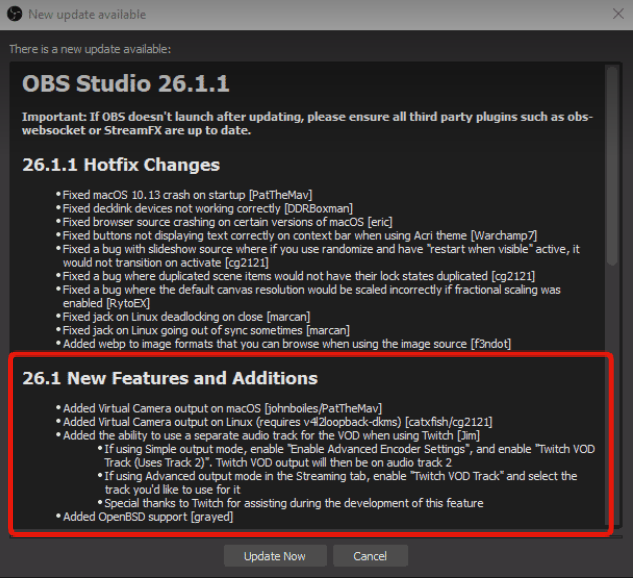The height and width of the screenshot is (578, 633).
Task: Click the '26.1 New Features and Additions' heading
Action: tap(170, 378)
